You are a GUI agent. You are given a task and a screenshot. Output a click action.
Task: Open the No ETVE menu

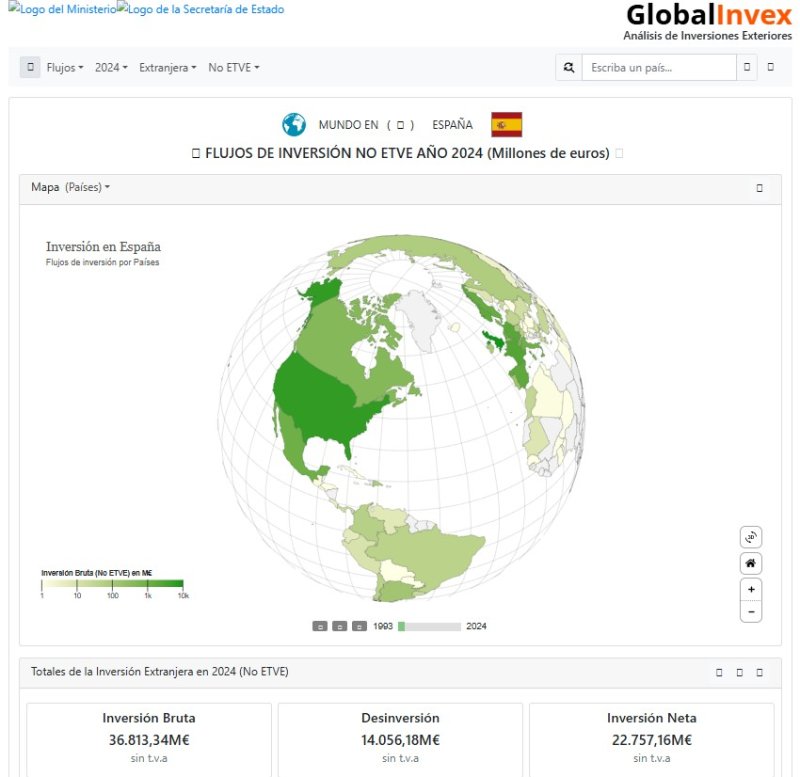coord(234,68)
